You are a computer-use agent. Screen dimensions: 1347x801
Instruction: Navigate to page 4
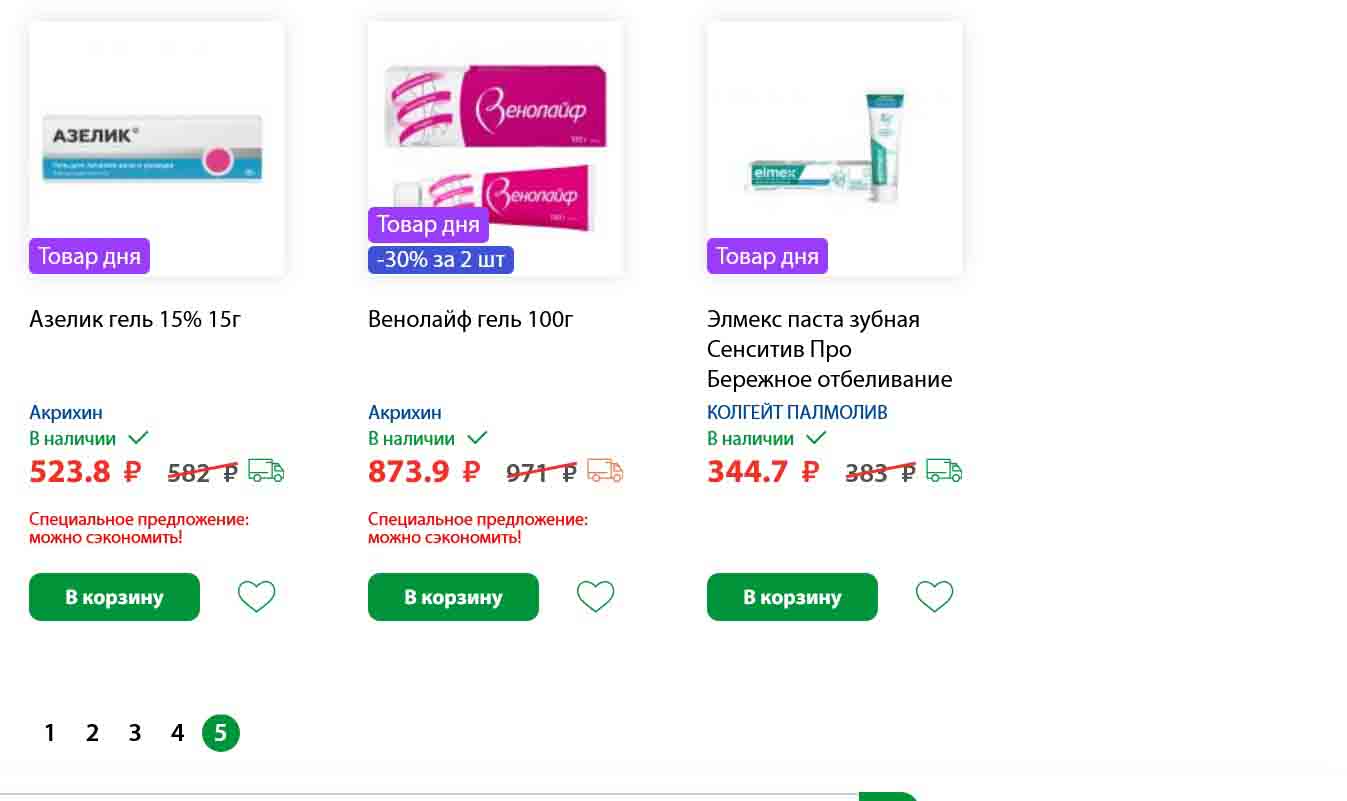point(178,733)
